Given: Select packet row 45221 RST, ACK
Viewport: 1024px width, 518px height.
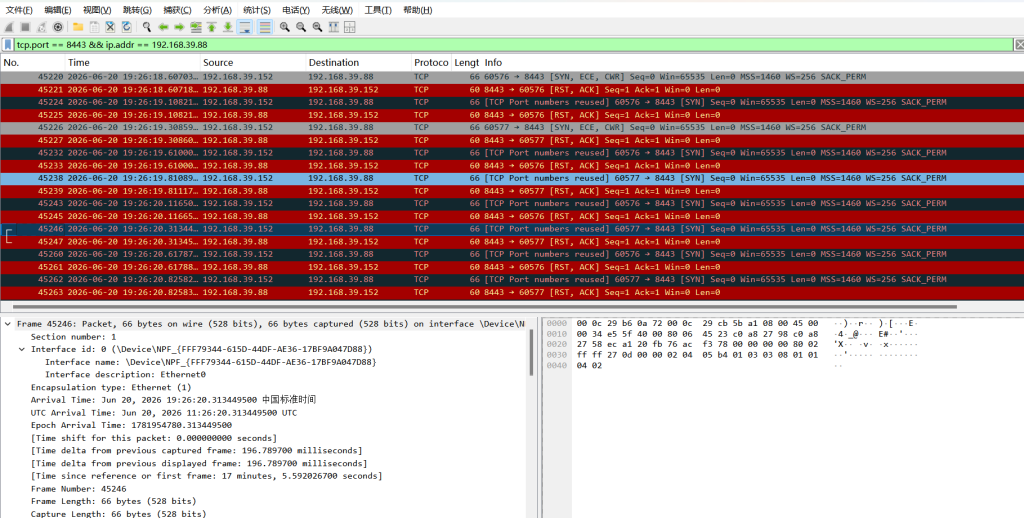Looking at the screenshot, I should click(x=512, y=89).
